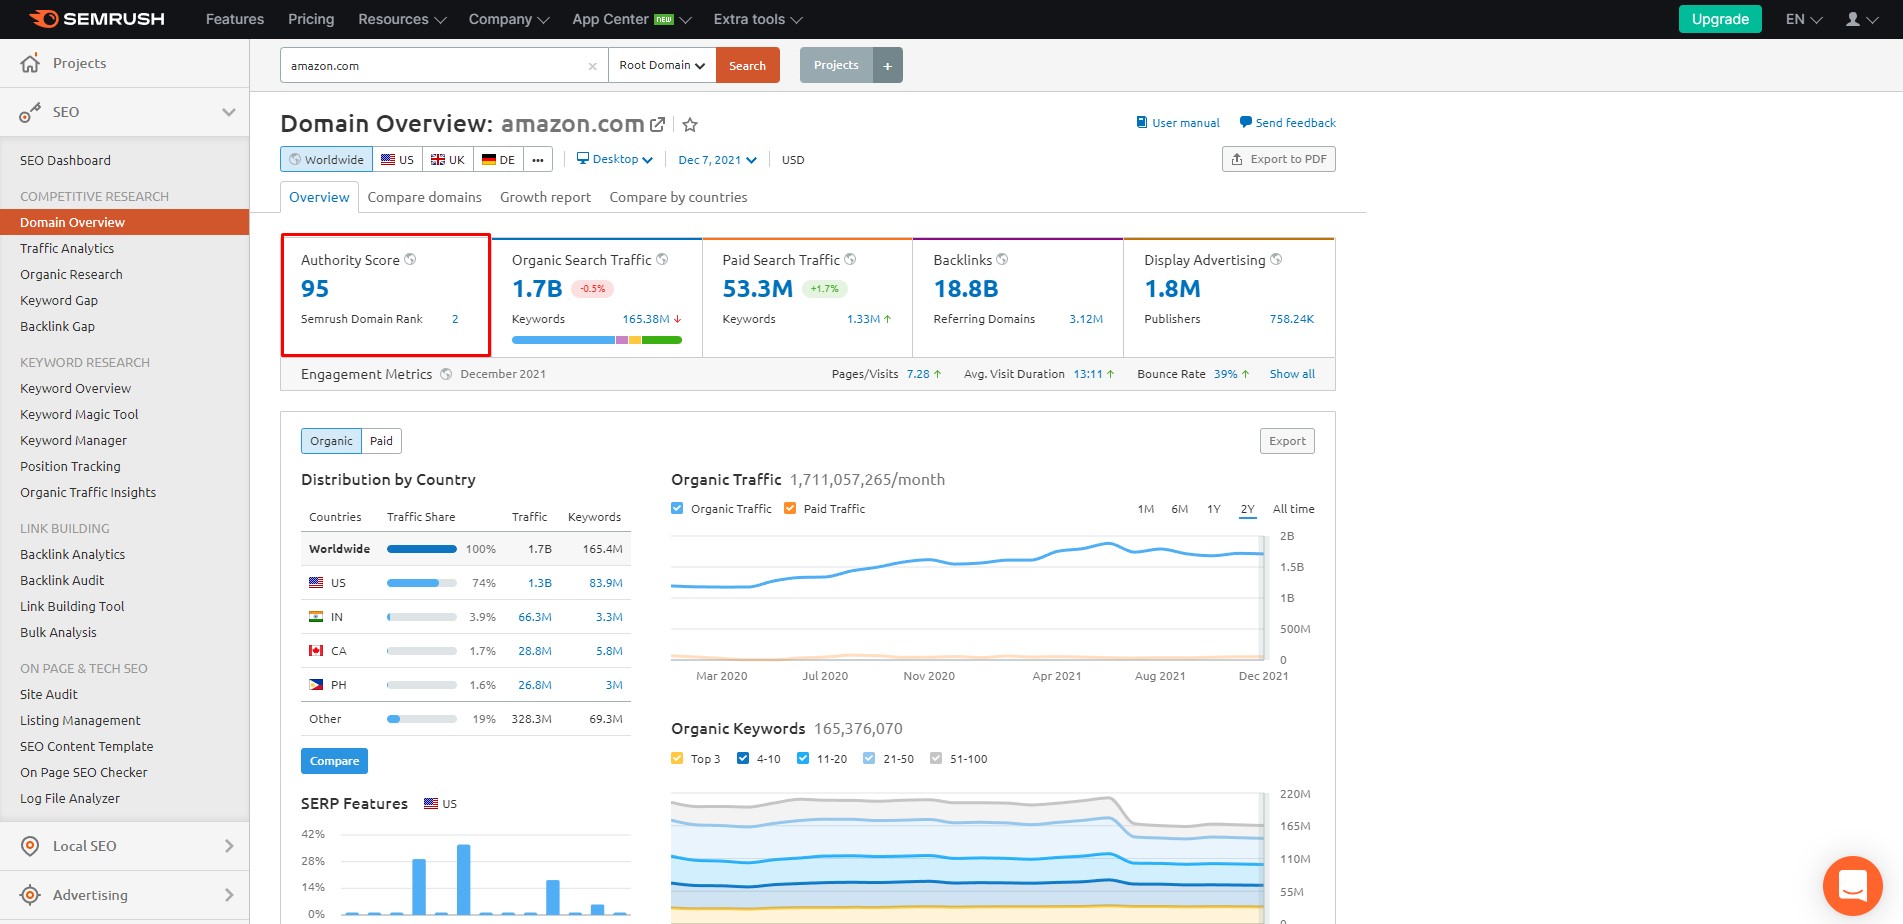Open the Root Domain dropdown
Screen dimensions: 1903x924
coord(662,65)
